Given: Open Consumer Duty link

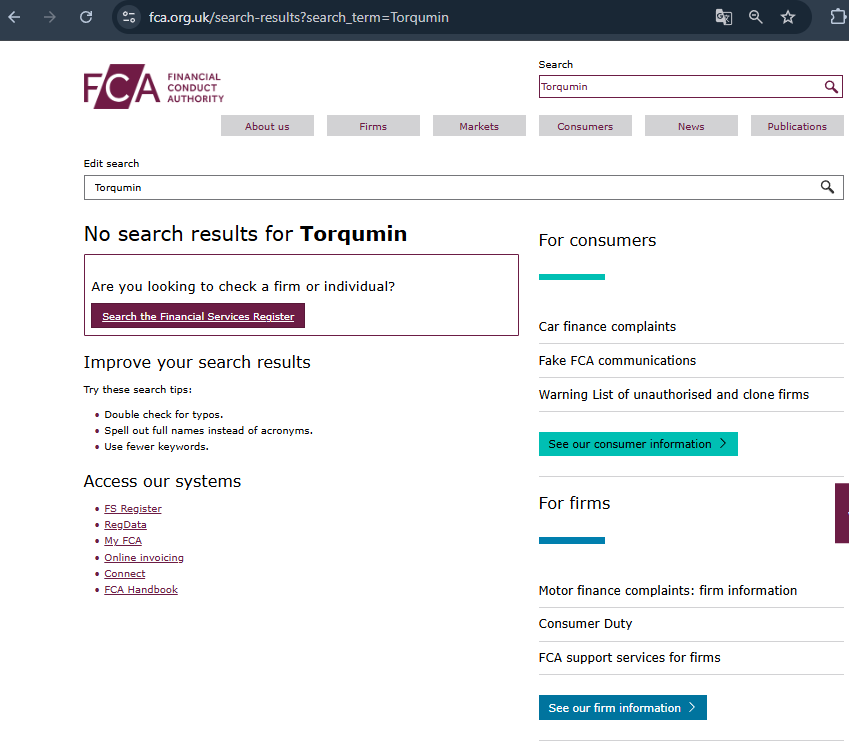Looking at the screenshot, I should tap(585, 624).
